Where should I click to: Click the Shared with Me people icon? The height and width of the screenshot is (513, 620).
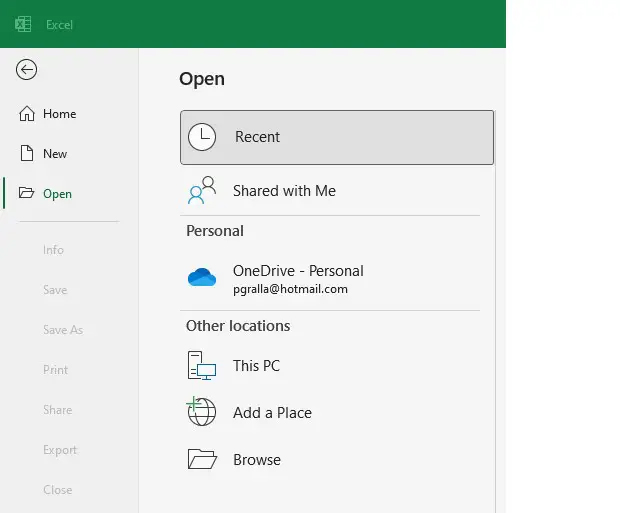point(202,191)
